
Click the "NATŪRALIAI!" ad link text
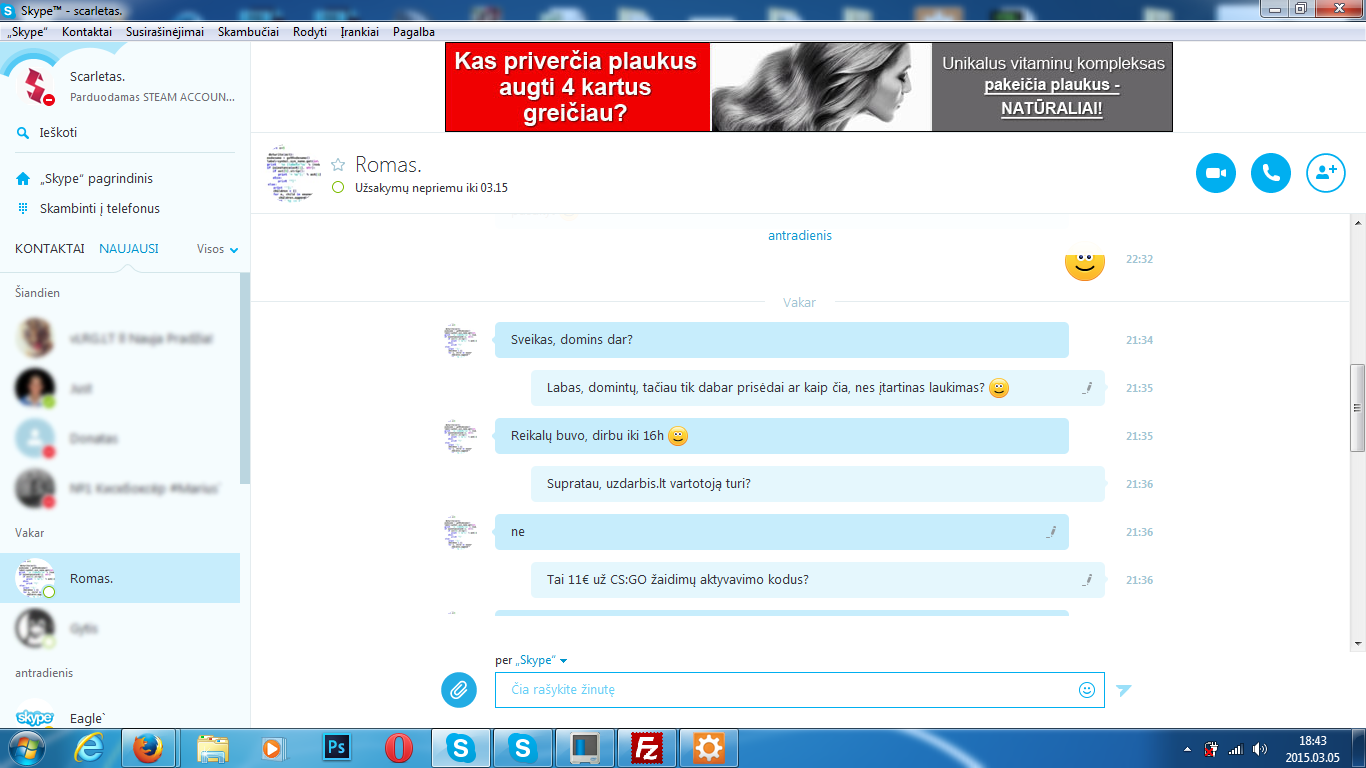pyautogui.click(x=1052, y=108)
